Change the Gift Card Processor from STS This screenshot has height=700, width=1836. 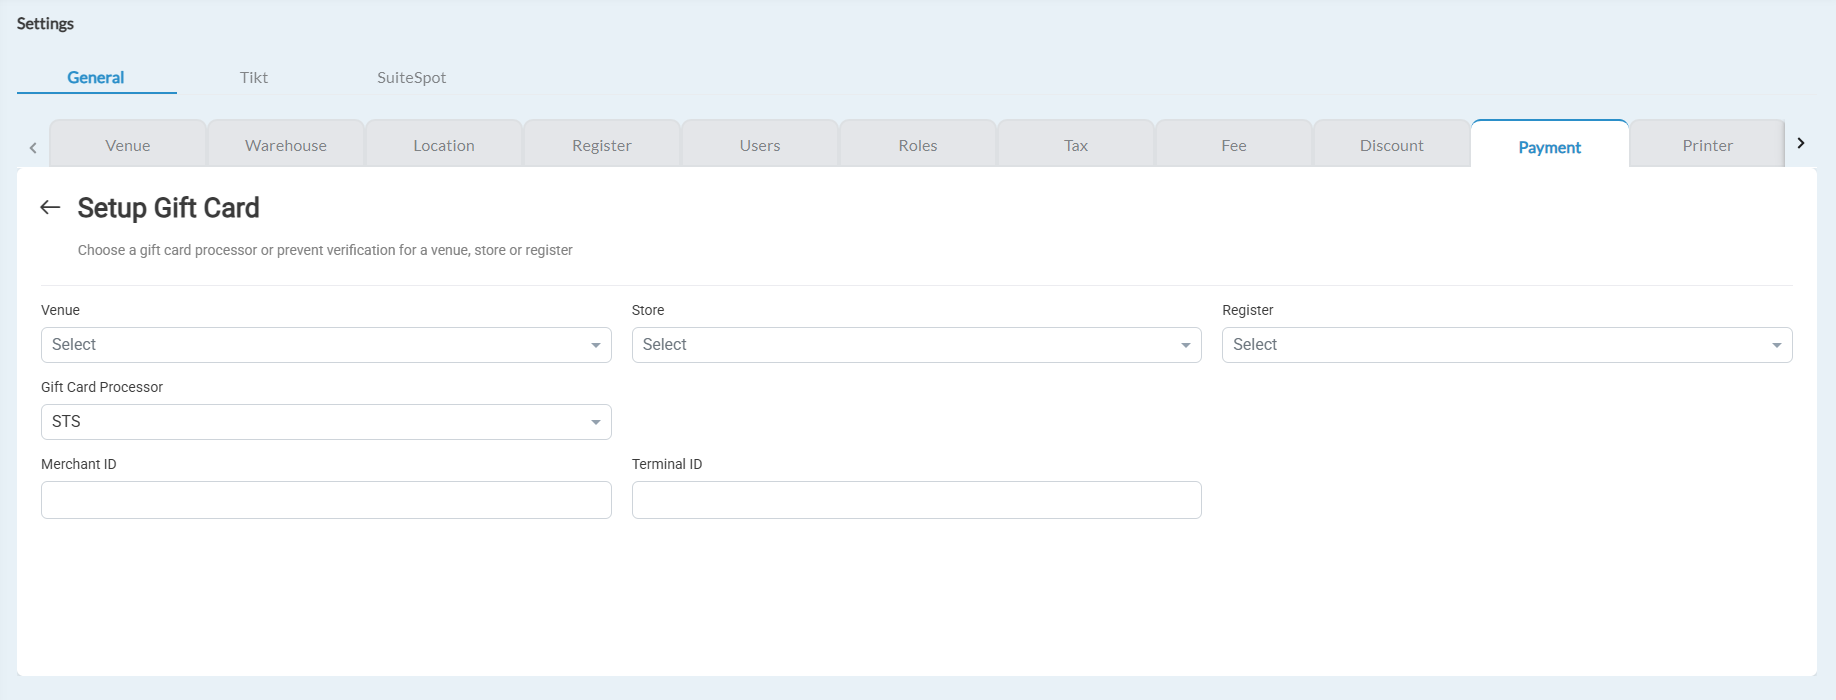(325, 422)
